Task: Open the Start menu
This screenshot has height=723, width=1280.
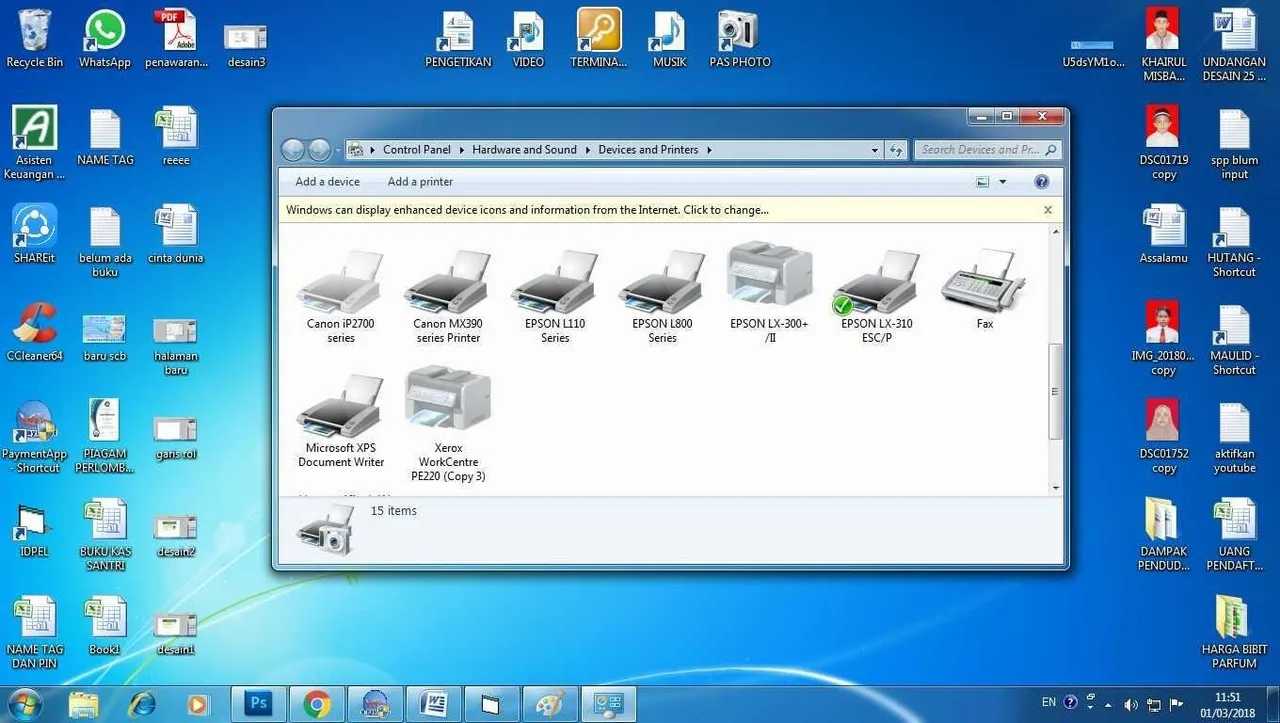Action: 26,704
